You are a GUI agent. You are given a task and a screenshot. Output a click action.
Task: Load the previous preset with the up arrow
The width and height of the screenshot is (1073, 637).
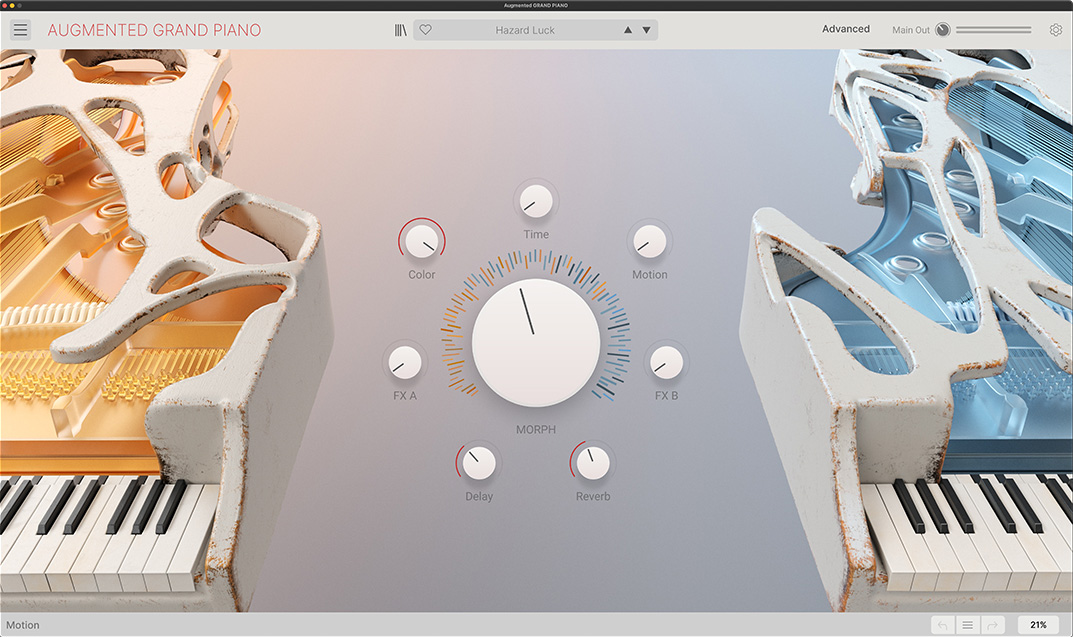click(628, 30)
